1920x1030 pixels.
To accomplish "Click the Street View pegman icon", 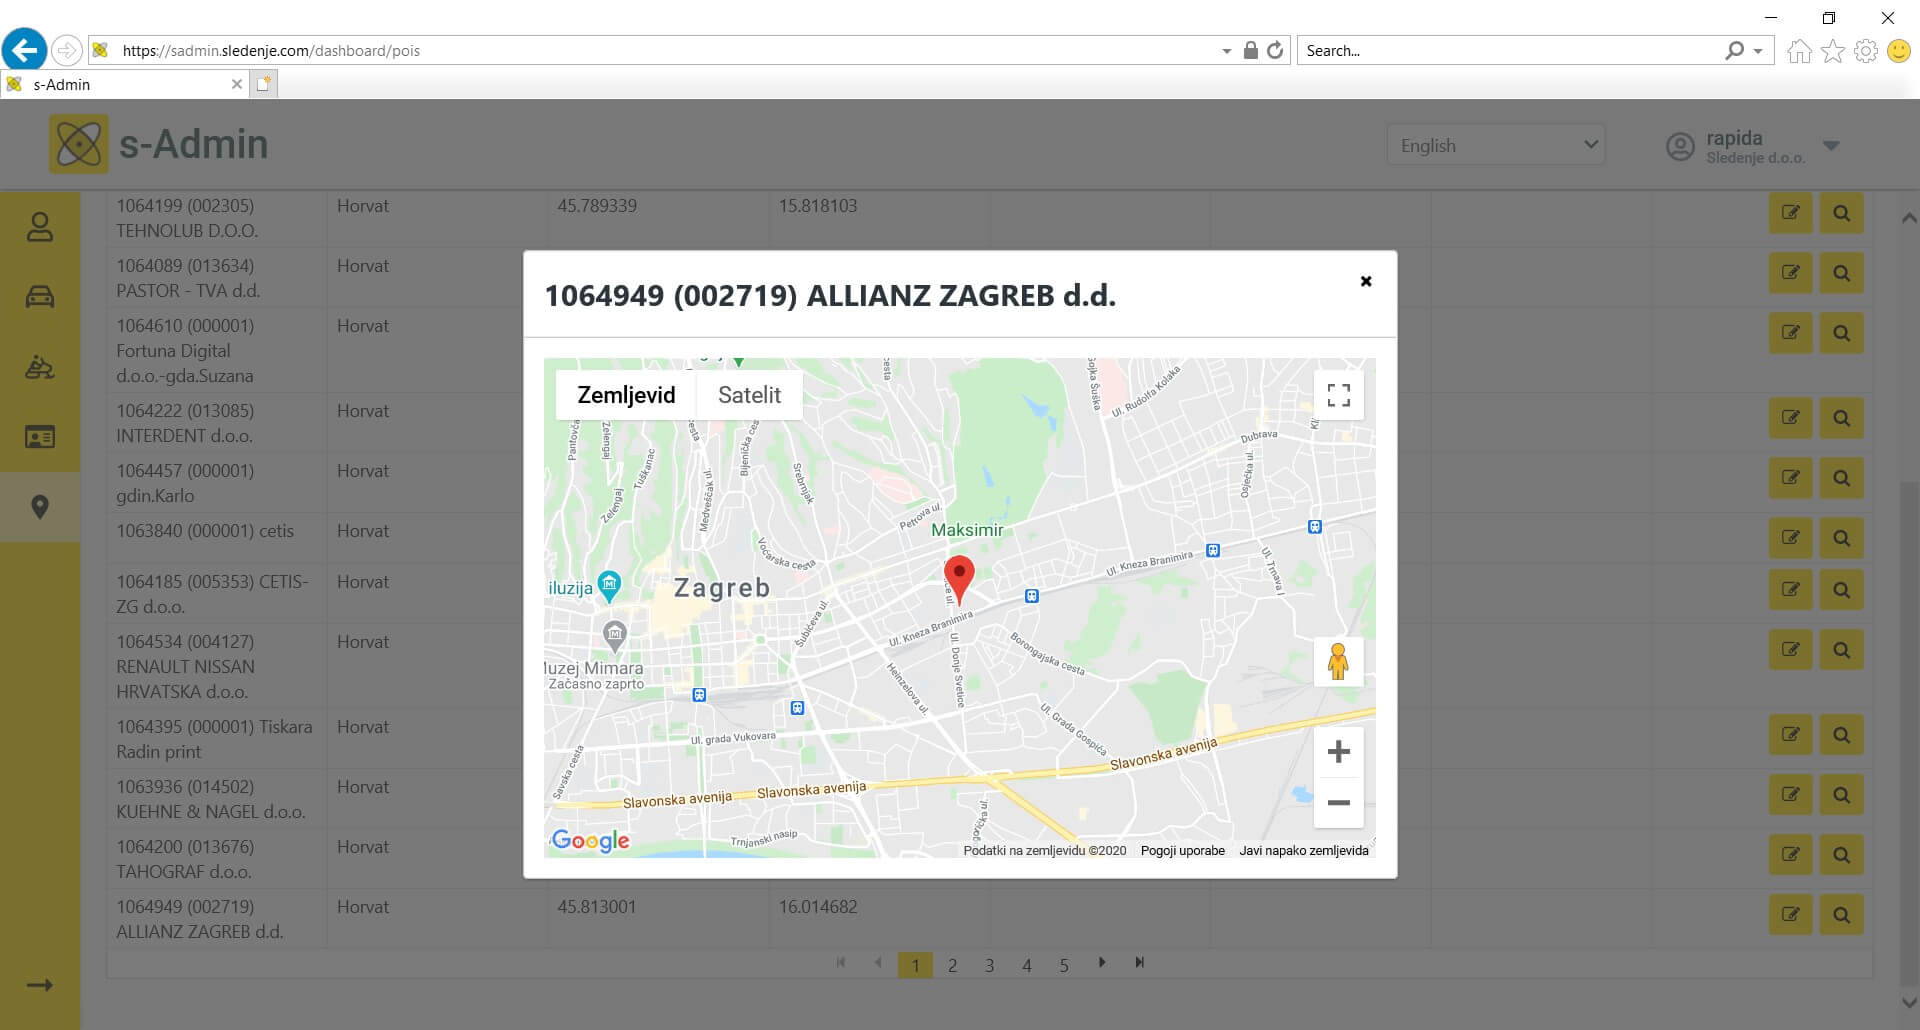I will (x=1338, y=661).
